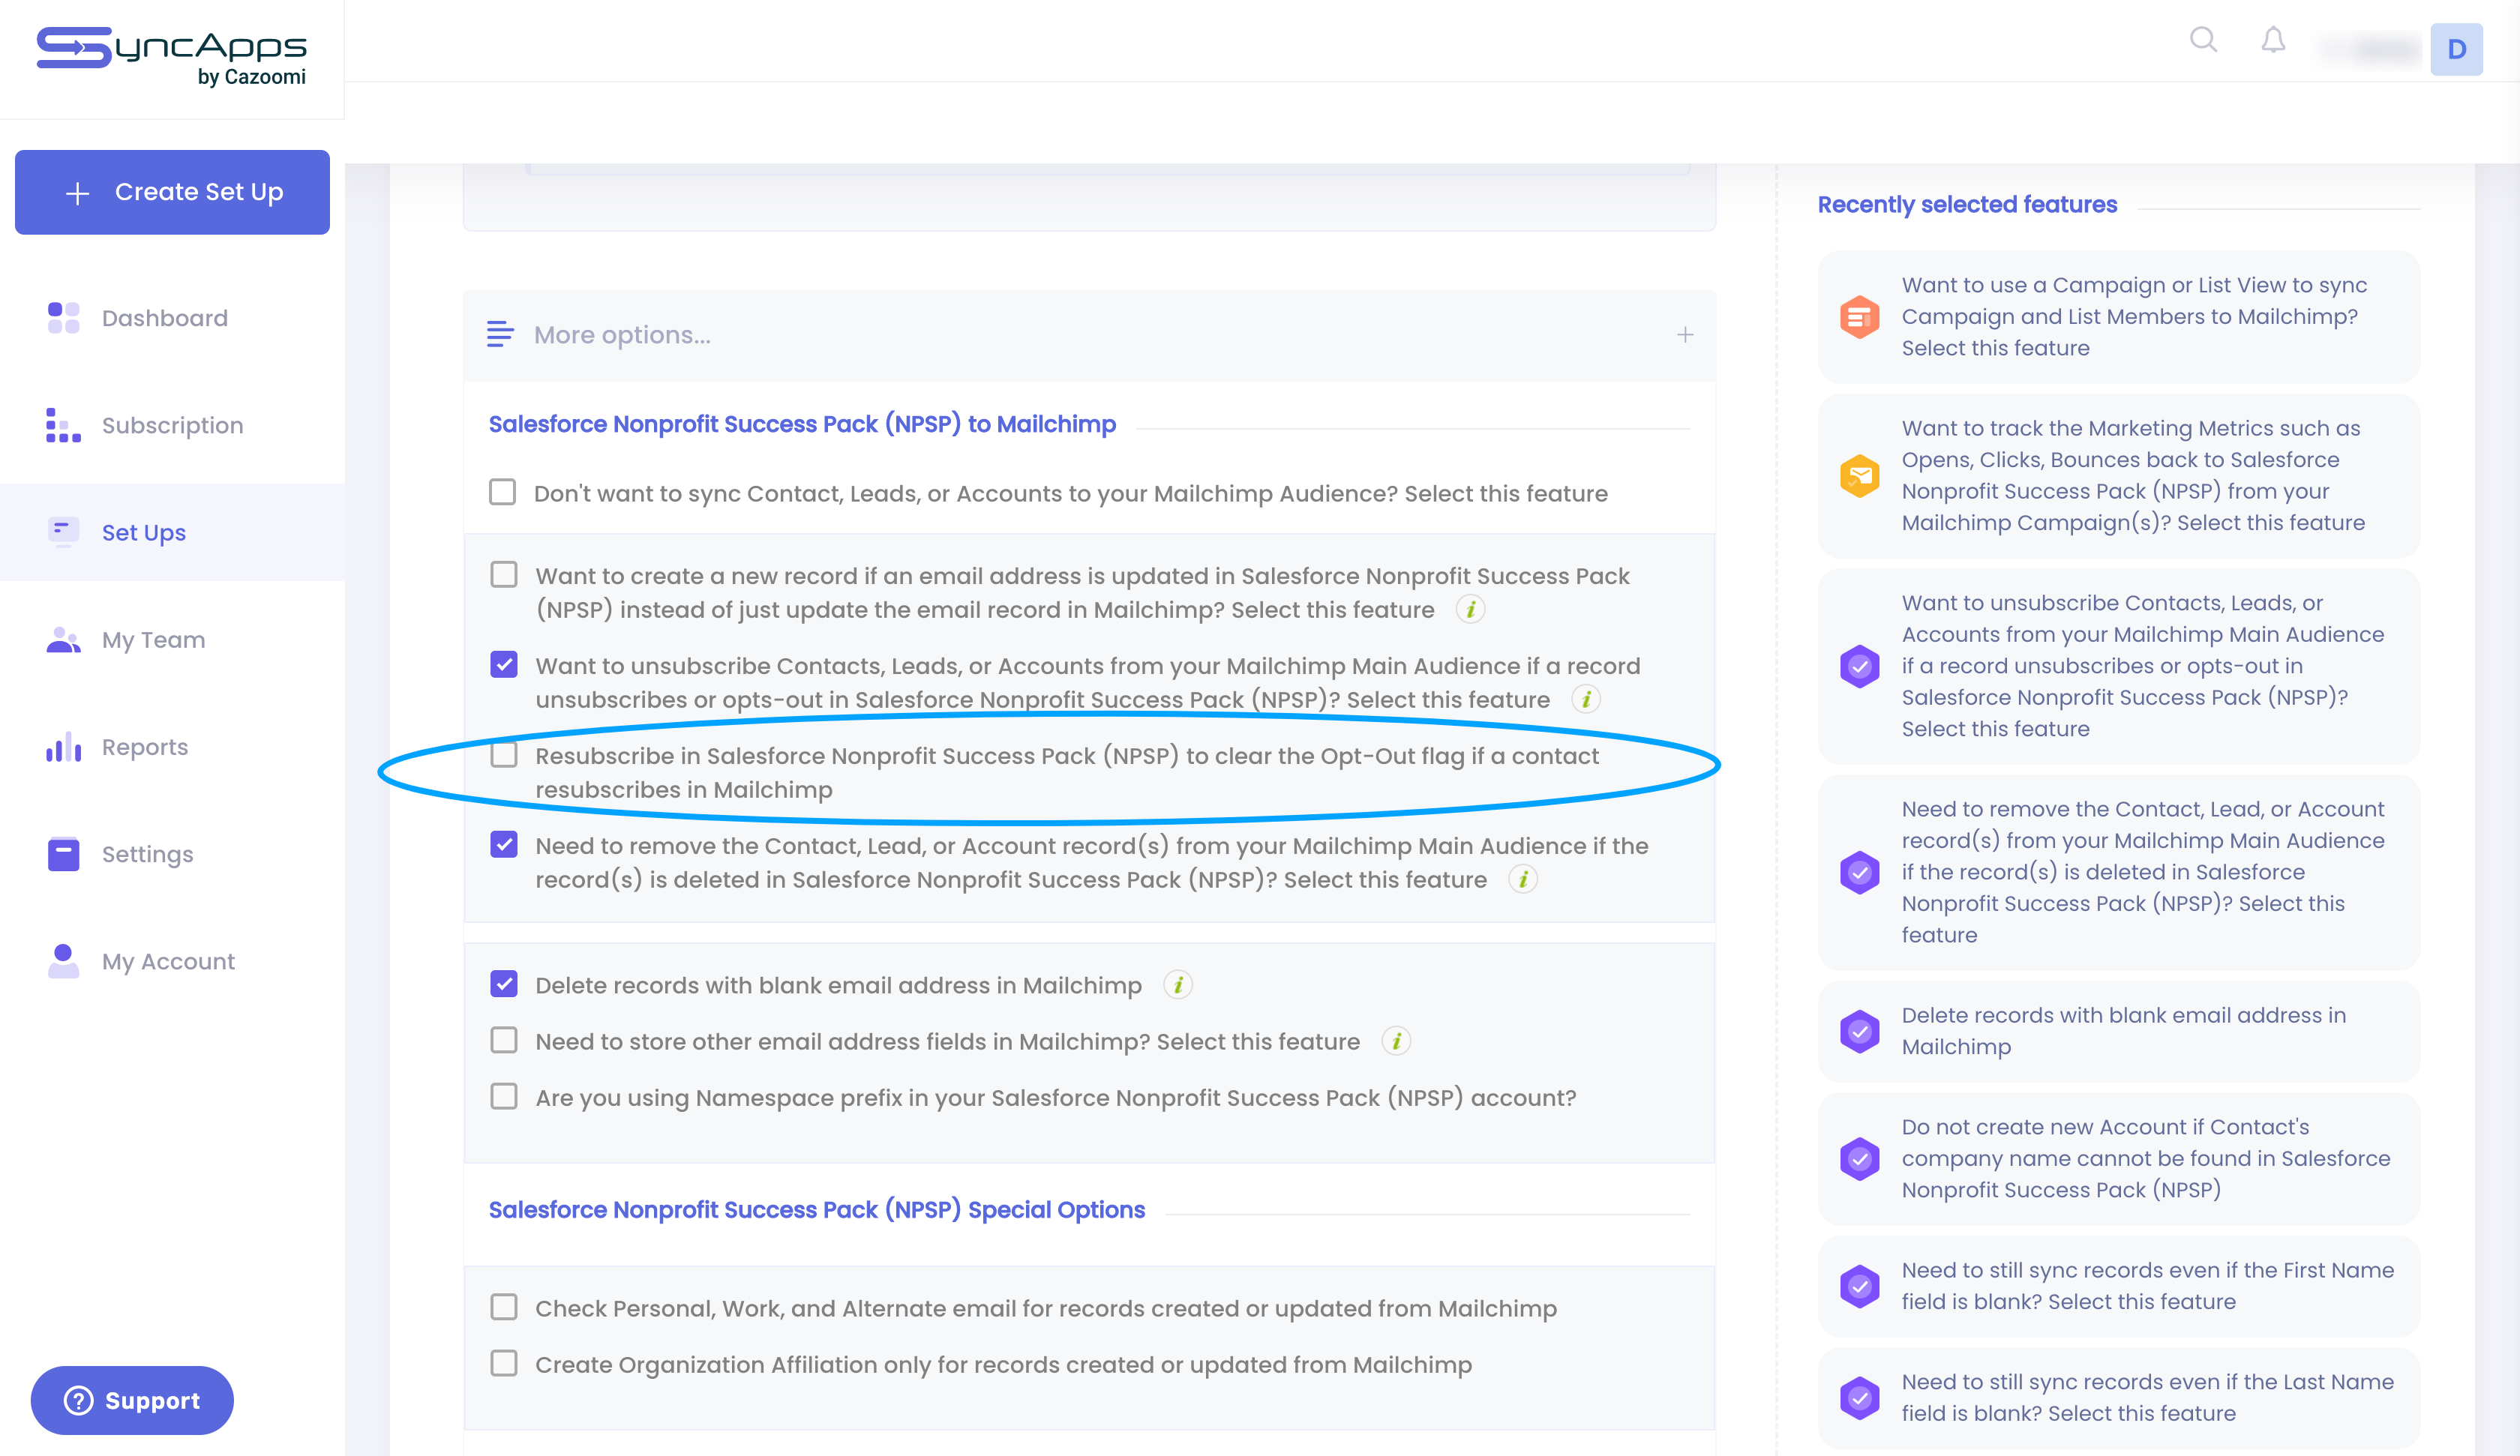Select the Do not create new Account card
The height and width of the screenshot is (1456, 2520).
[x=2119, y=1158]
